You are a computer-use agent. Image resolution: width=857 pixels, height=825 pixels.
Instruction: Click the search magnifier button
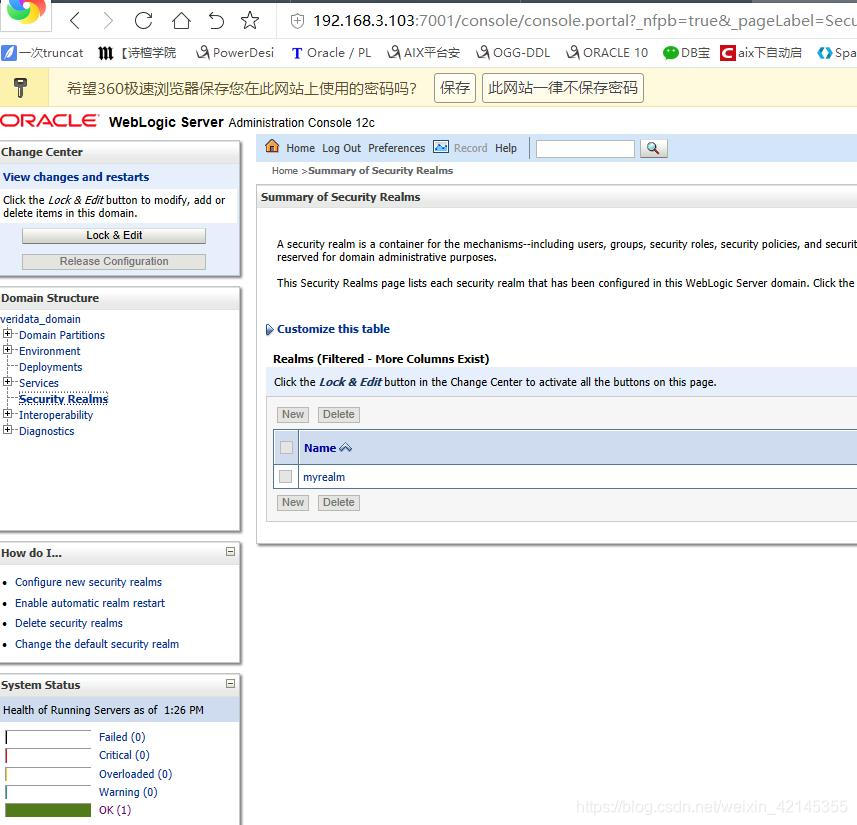pos(653,148)
